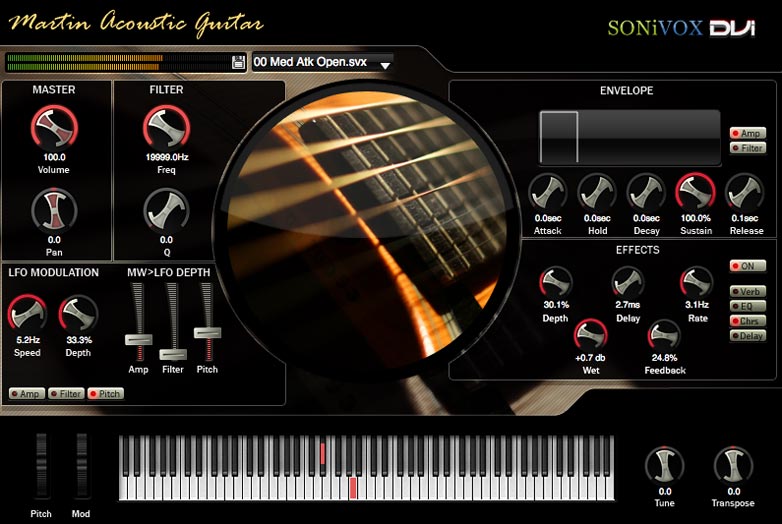
Task: Click the Filter Q knob
Action: tap(166, 210)
